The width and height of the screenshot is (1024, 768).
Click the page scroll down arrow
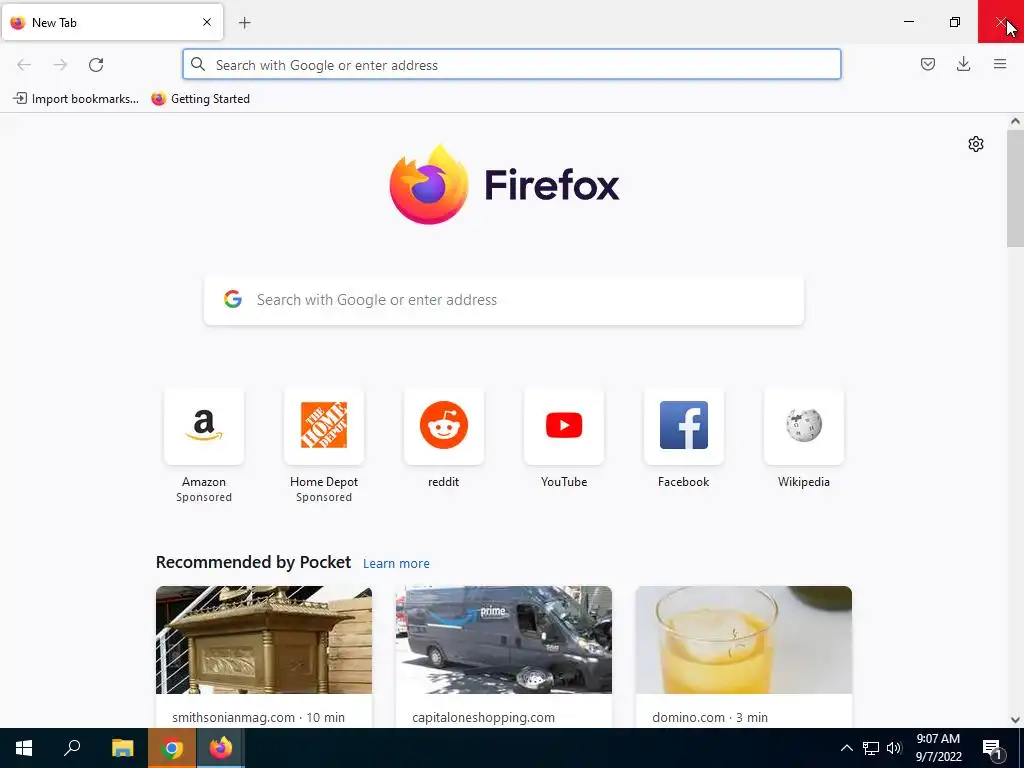click(x=1015, y=720)
